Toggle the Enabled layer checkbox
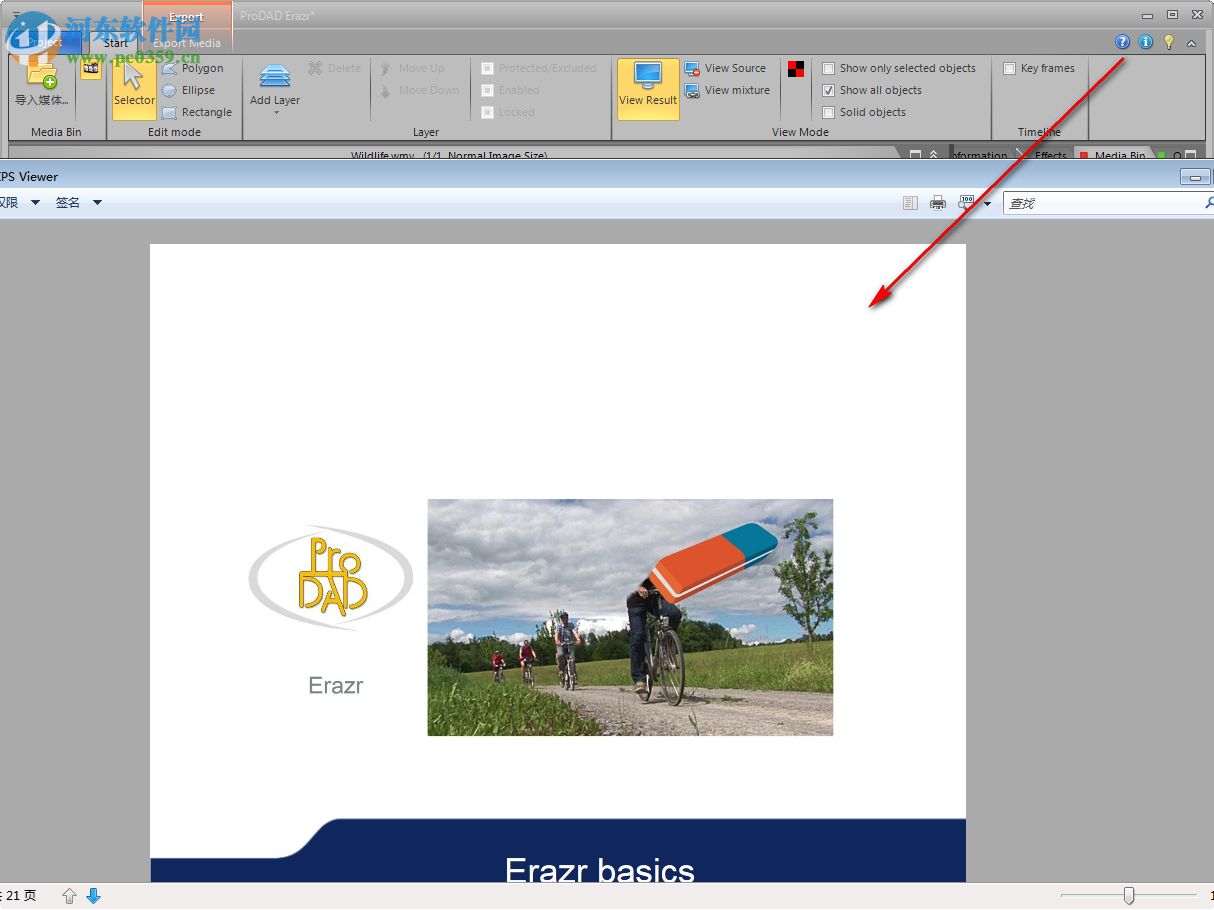 [487, 90]
